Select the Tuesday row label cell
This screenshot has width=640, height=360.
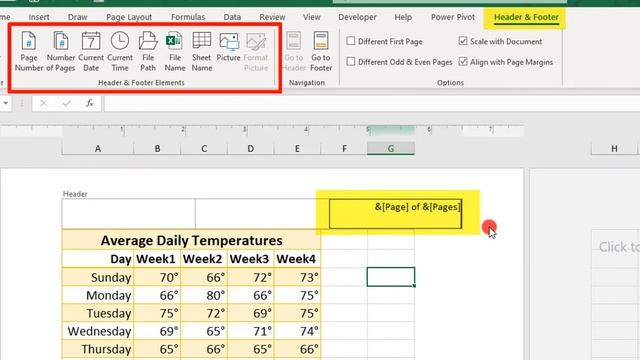(x=98, y=313)
